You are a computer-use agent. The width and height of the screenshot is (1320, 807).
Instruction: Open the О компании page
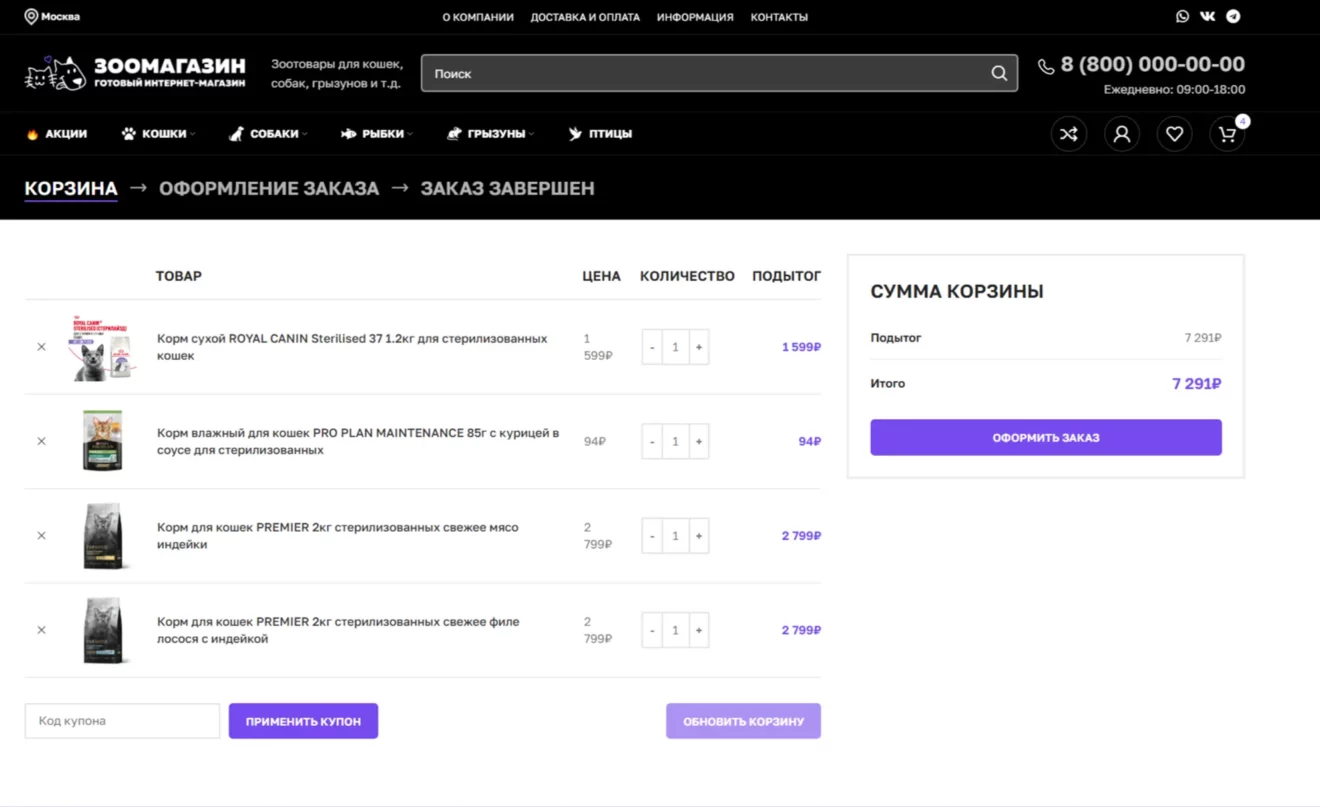tap(478, 17)
